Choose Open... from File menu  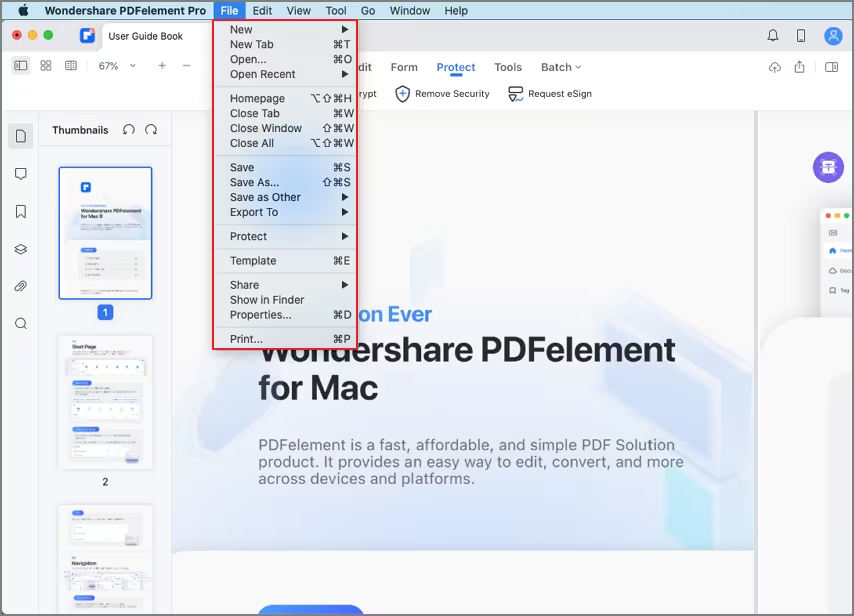(x=286, y=59)
